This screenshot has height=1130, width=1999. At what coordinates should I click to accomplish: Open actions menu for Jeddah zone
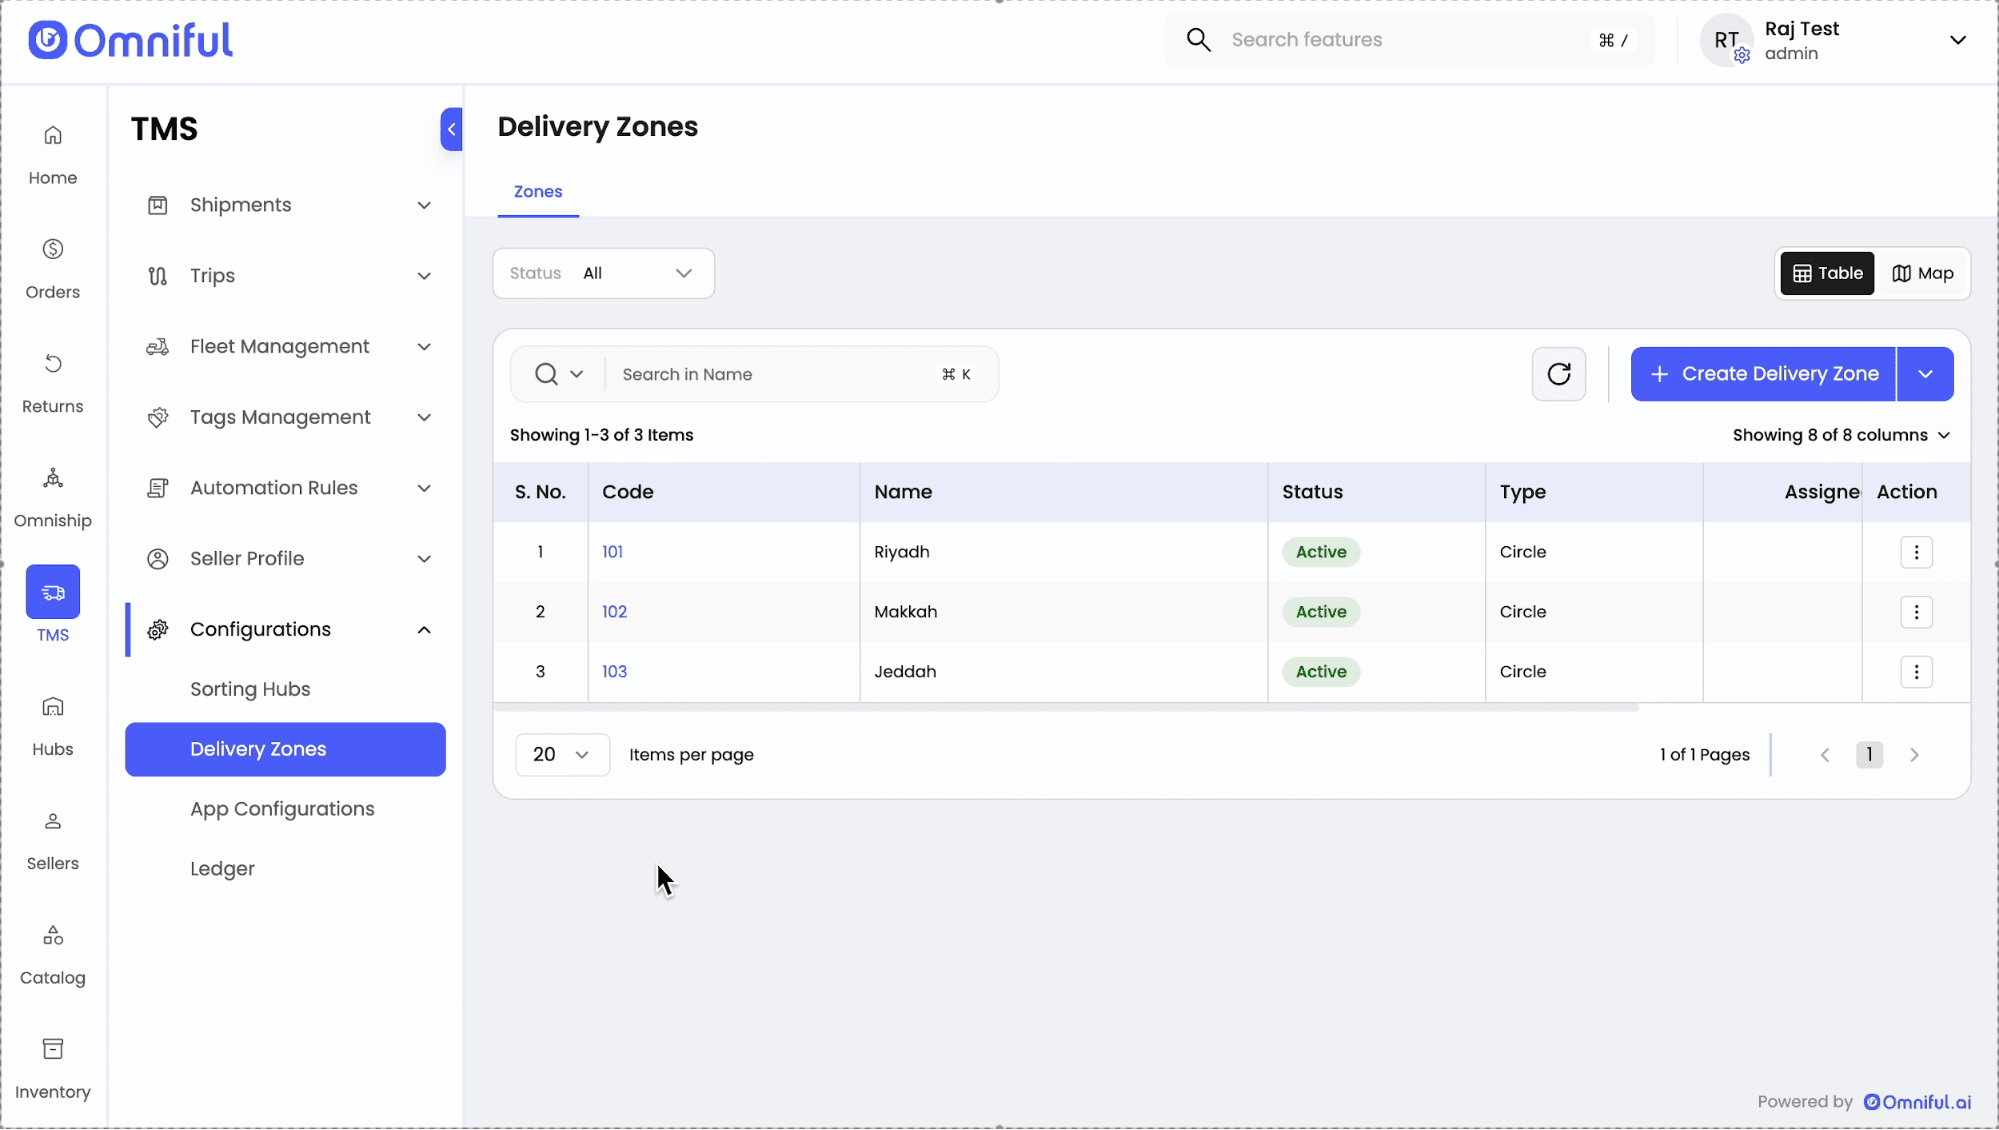tap(1915, 672)
